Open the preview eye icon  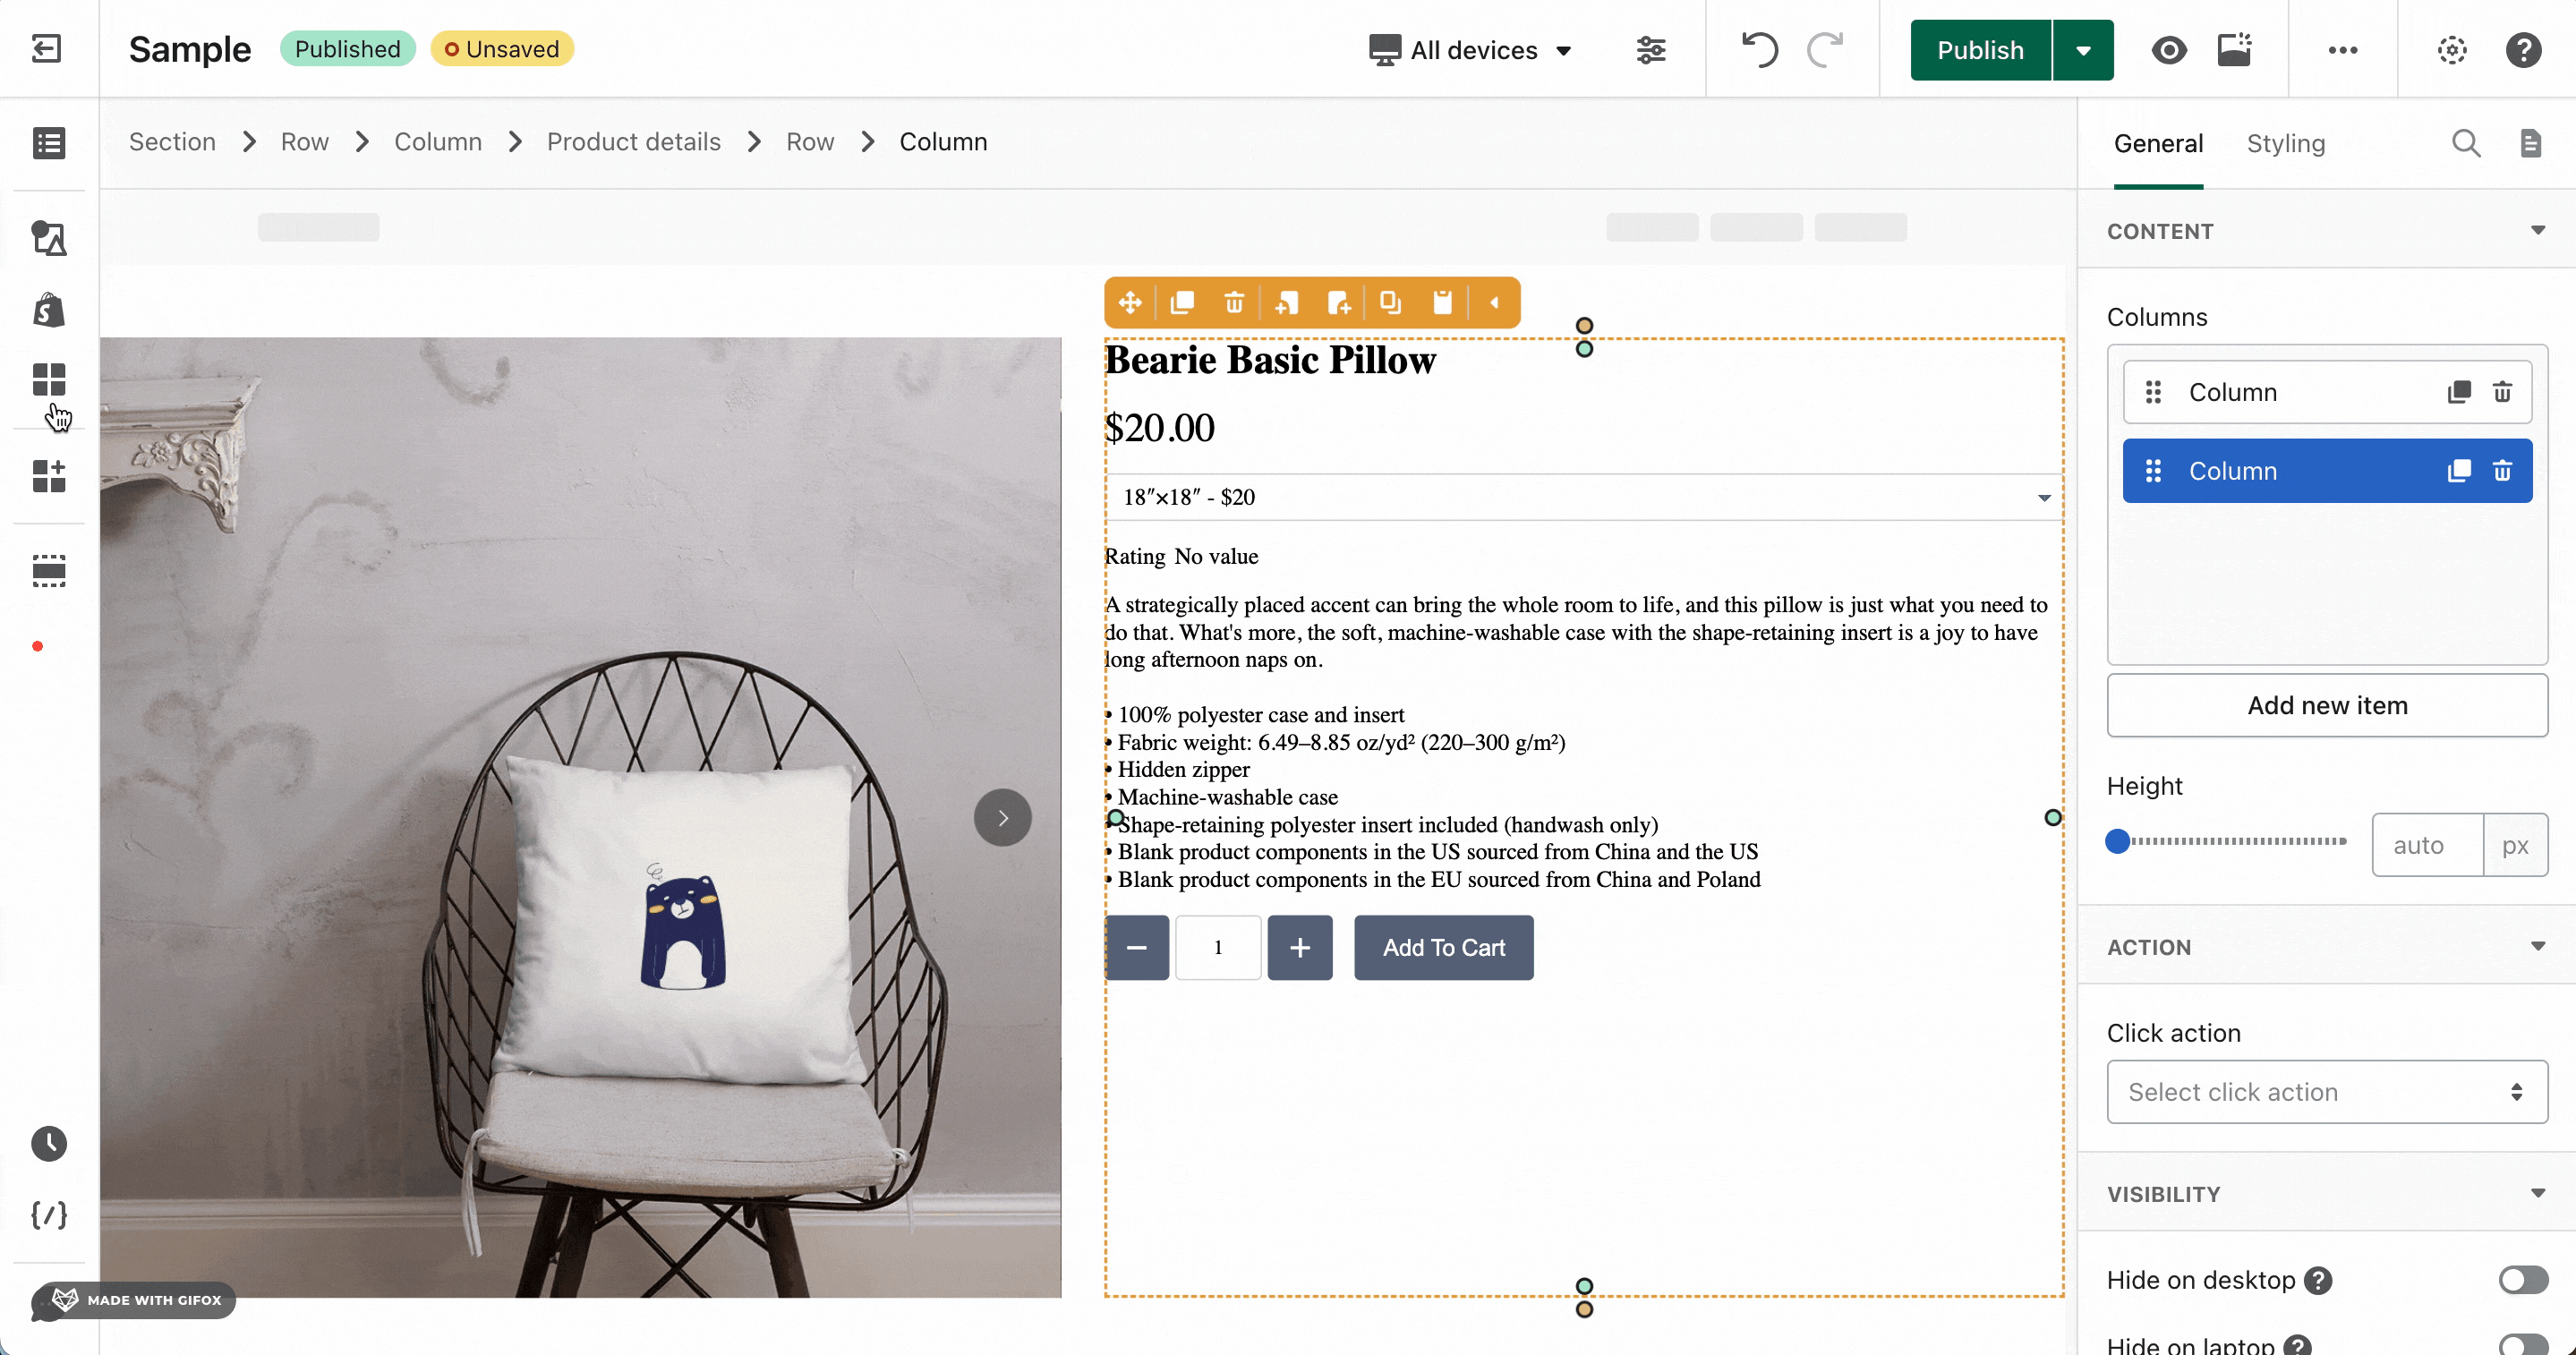2168,50
